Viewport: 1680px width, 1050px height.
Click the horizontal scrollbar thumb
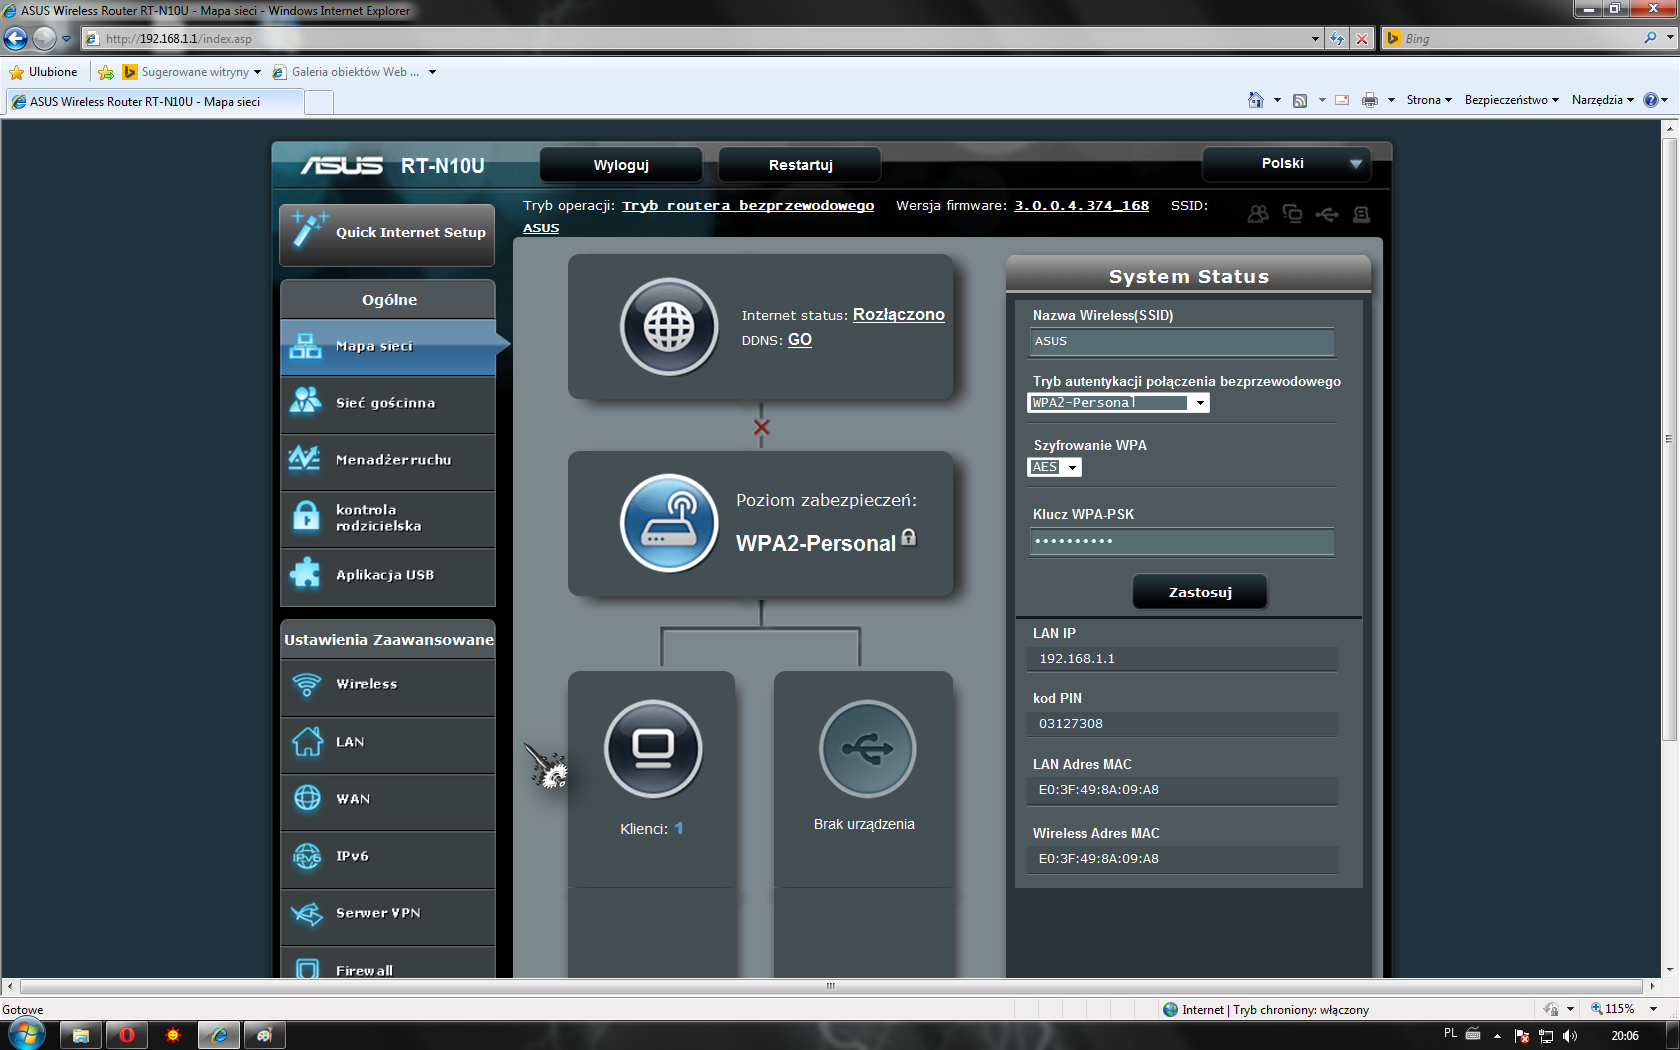pyautogui.click(x=830, y=986)
